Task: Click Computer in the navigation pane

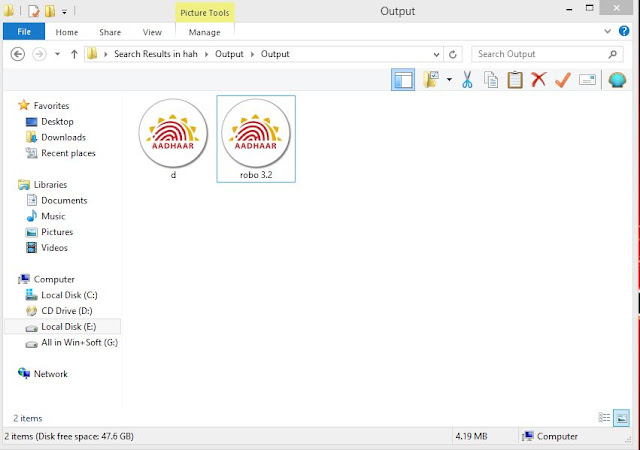Action: (54, 279)
